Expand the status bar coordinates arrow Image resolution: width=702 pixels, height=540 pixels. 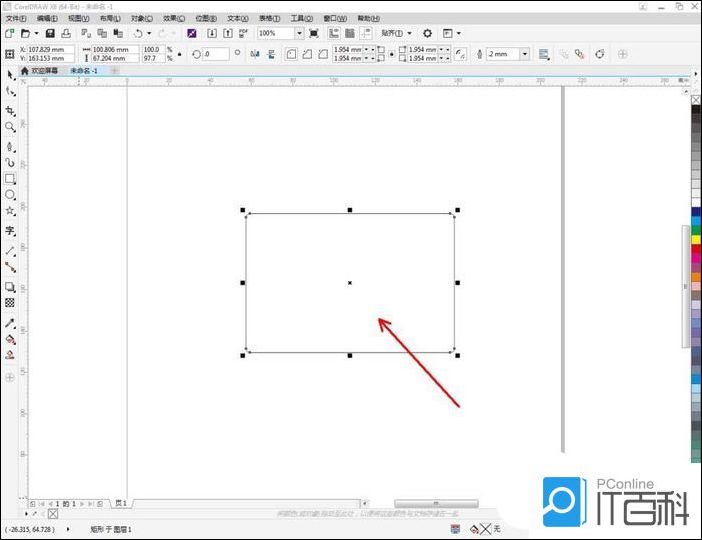tap(68, 529)
